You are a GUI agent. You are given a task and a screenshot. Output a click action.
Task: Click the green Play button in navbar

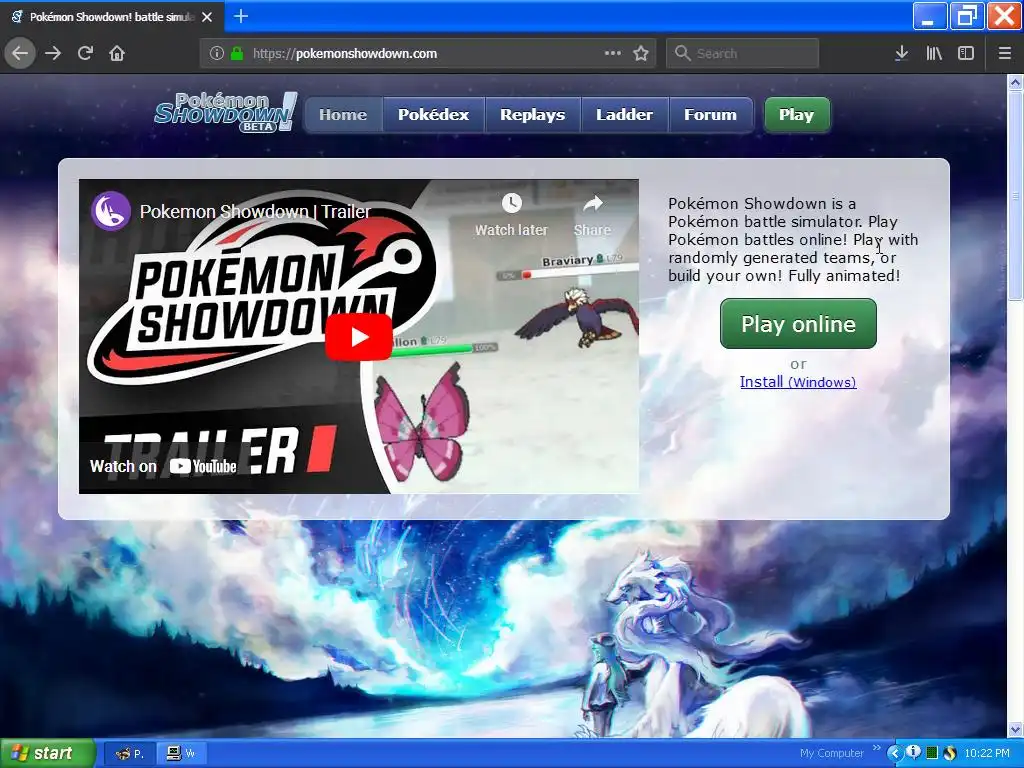(x=797, y=115)
